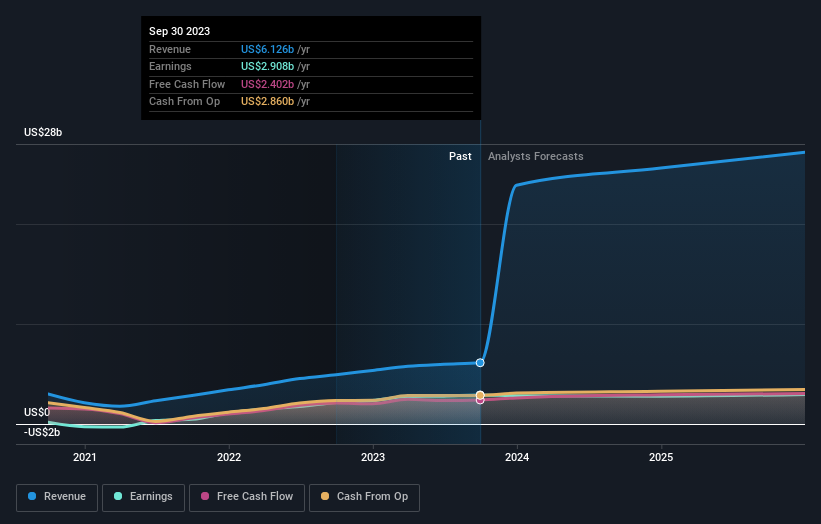
Task: Click the 2024 x-axis label
Action: point(517,458)
